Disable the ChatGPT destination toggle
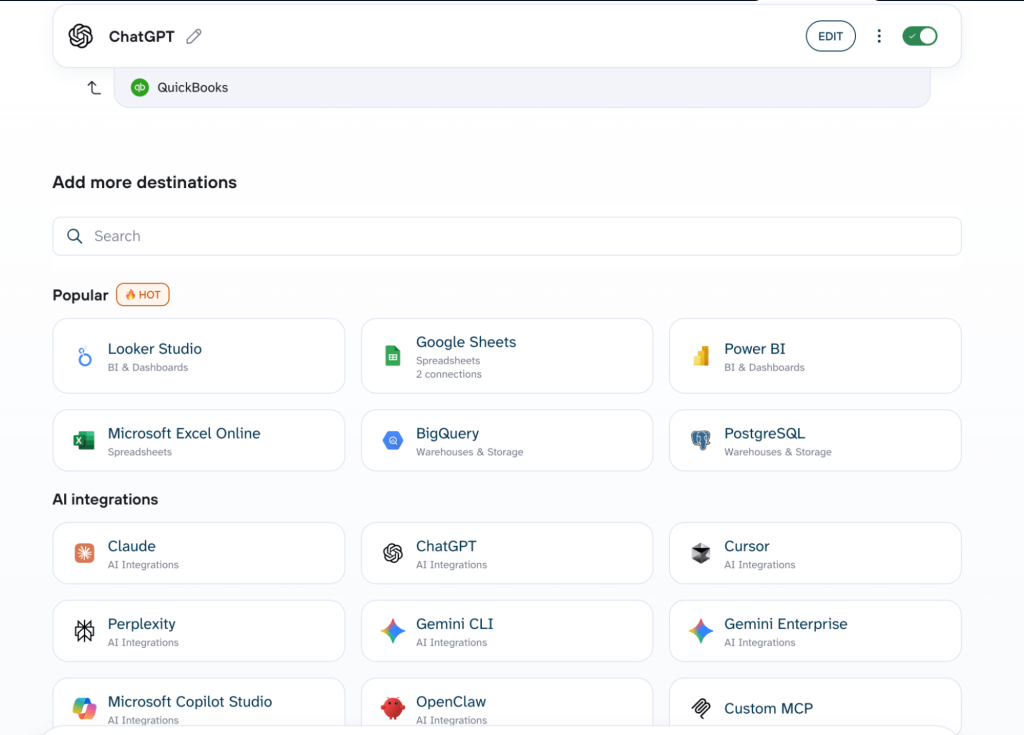This screenshot has height=735, width=1024. pyautogui.click(x=920, y=36)
